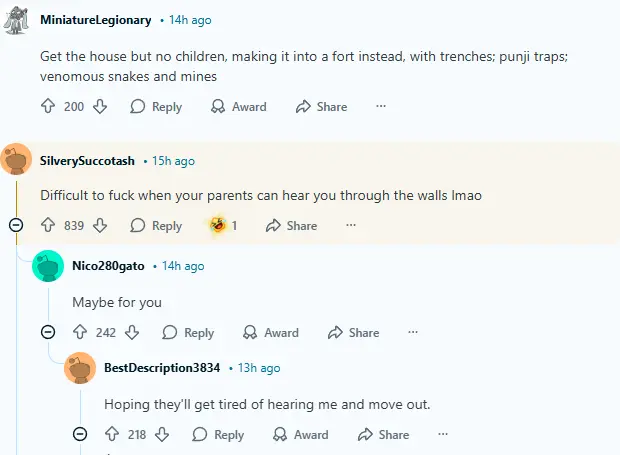Reply to MiniatureLegionary's comment
This screenshot has height=455, width=620.
[156, 107]
